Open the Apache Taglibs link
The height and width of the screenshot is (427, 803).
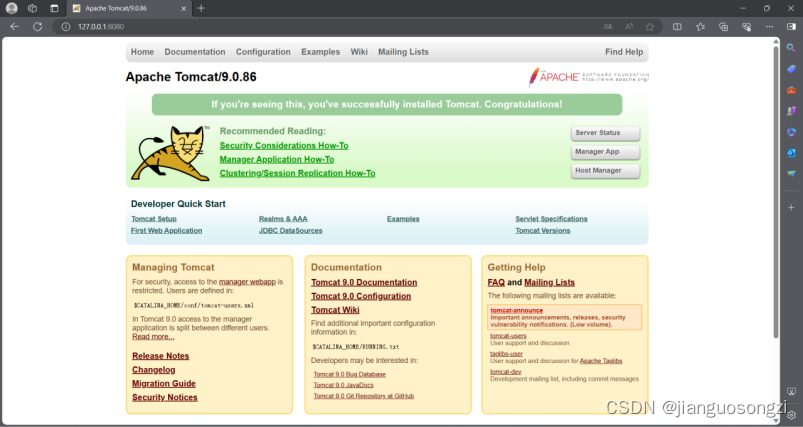[601, 360]
